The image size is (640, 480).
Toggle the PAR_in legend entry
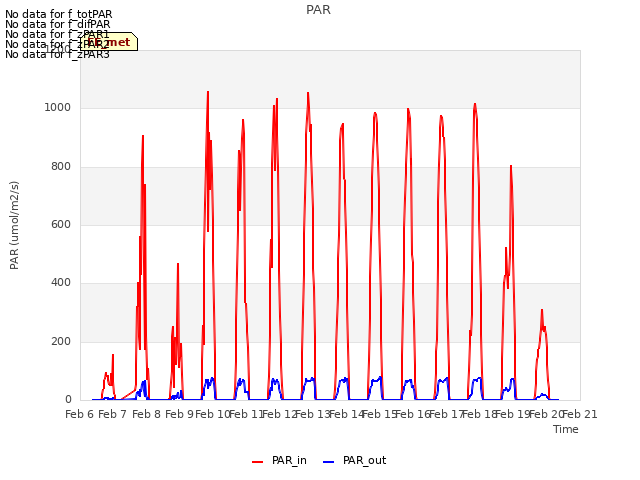279,460
